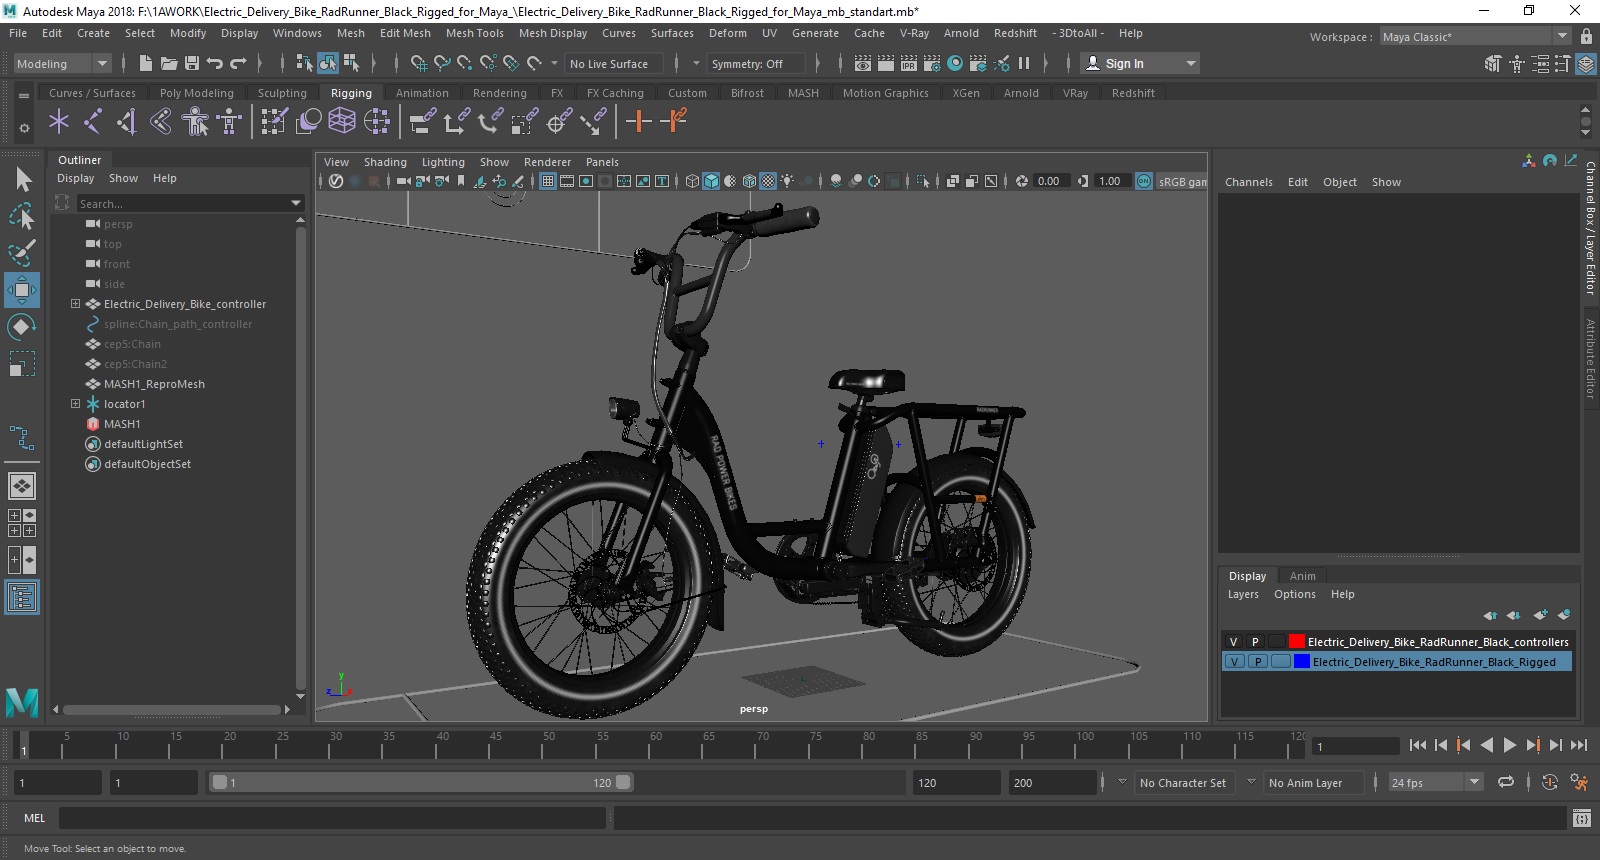Image resolution: width=1600 pixels, height=860 pixels.
Task: Click the IPR render icon
Action: (909, 63)
